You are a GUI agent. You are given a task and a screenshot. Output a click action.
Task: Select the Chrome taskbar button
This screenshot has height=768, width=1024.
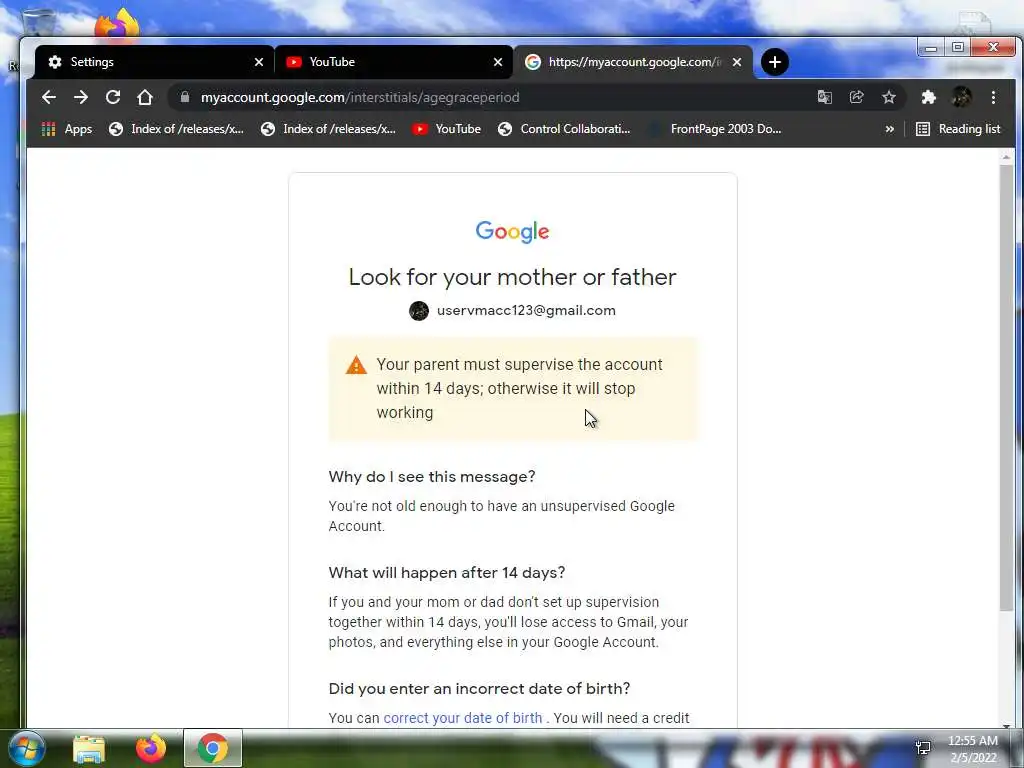213,748
